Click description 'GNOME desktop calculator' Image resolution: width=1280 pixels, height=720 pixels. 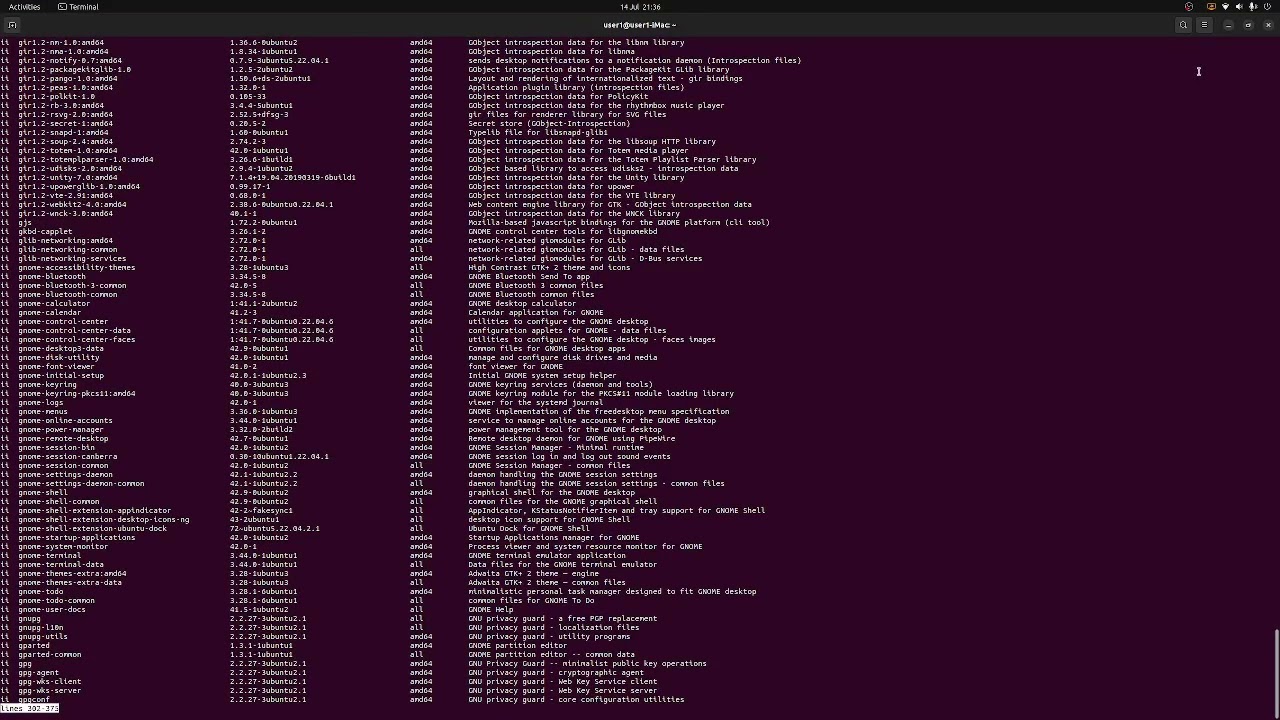pyautogui.click(x=522, y=304)
